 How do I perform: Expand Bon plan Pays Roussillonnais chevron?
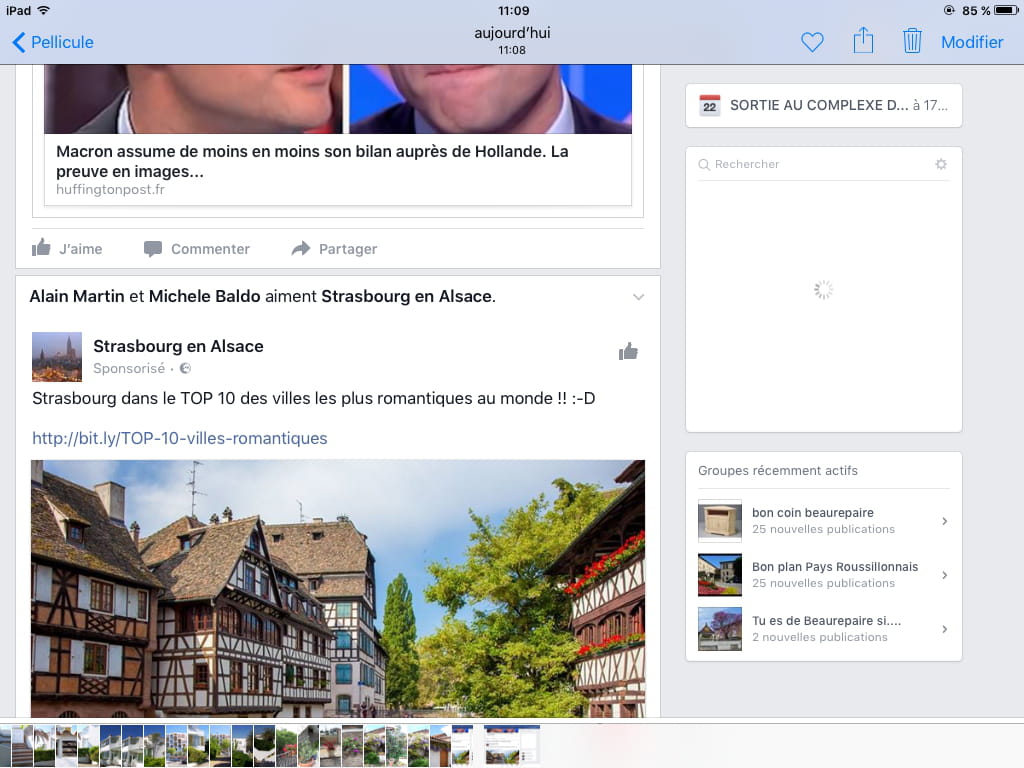[x=944, y=575]
